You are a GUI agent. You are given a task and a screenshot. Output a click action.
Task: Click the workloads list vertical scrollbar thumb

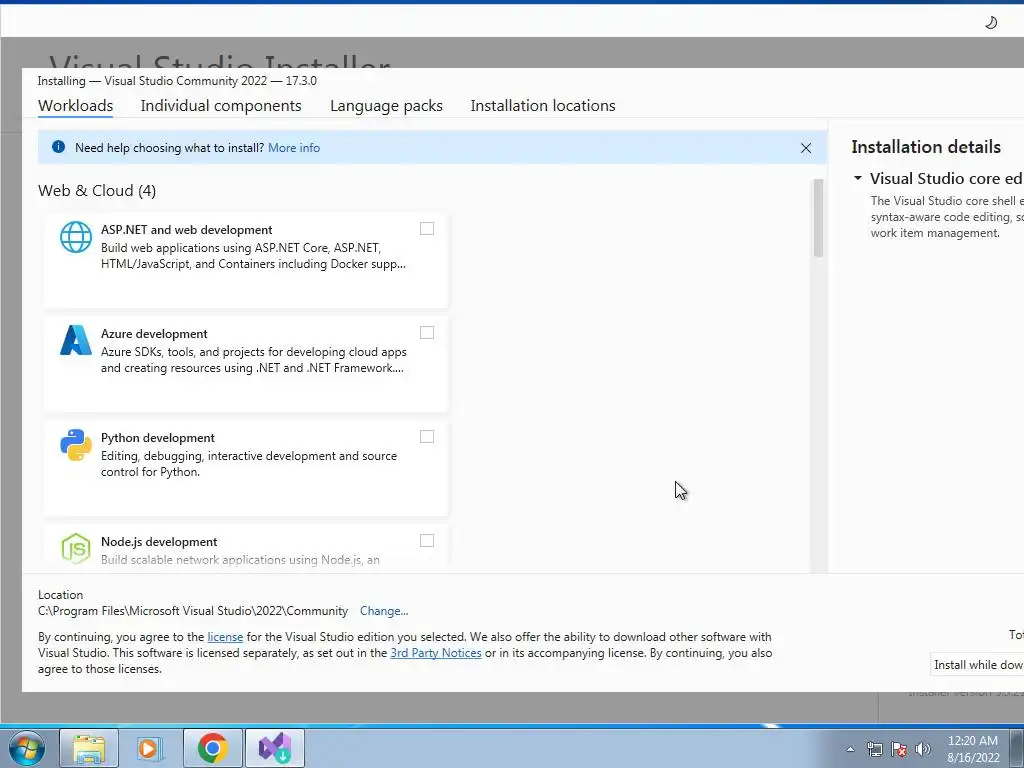818,217
